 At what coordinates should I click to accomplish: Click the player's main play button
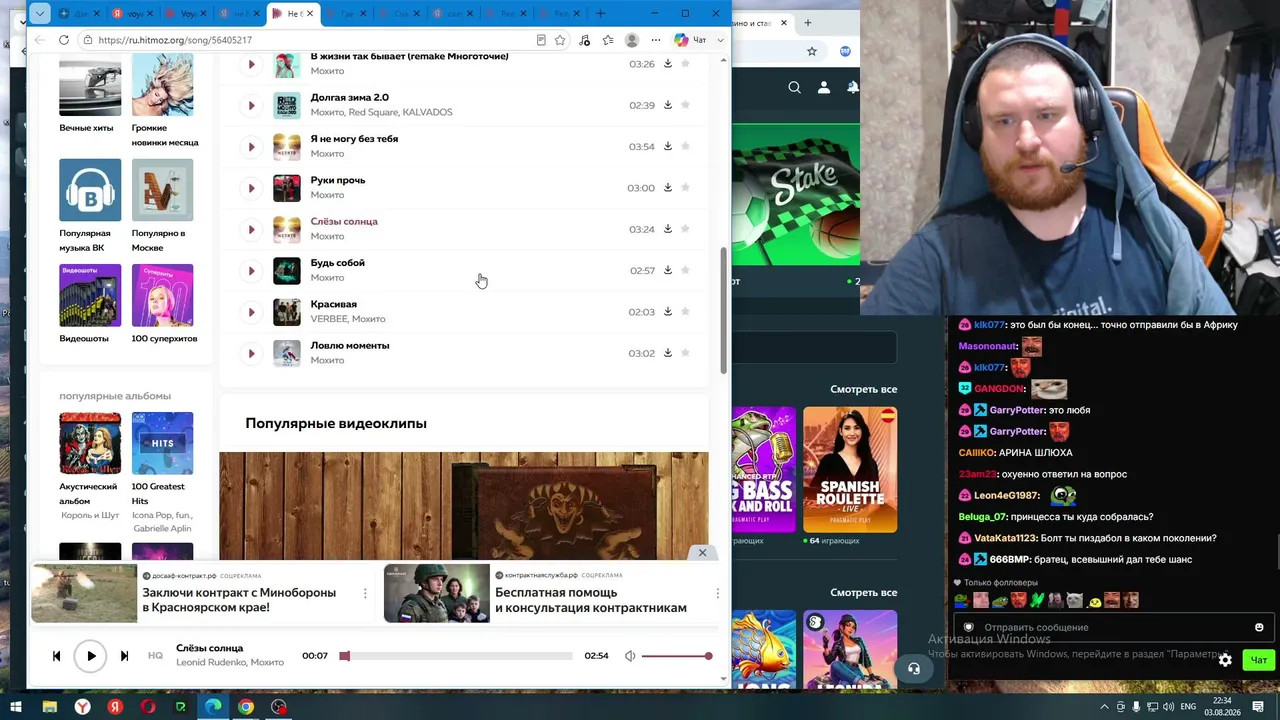[90, 656]
